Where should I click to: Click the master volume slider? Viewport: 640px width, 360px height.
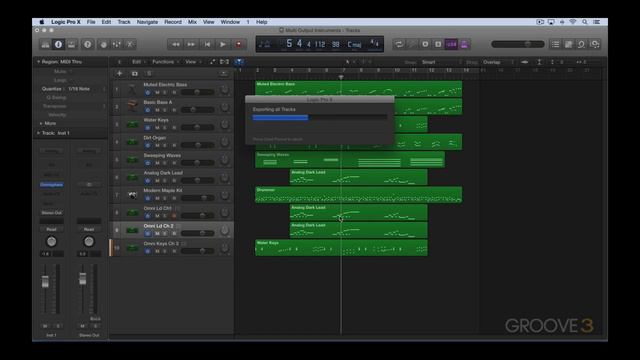518,44
